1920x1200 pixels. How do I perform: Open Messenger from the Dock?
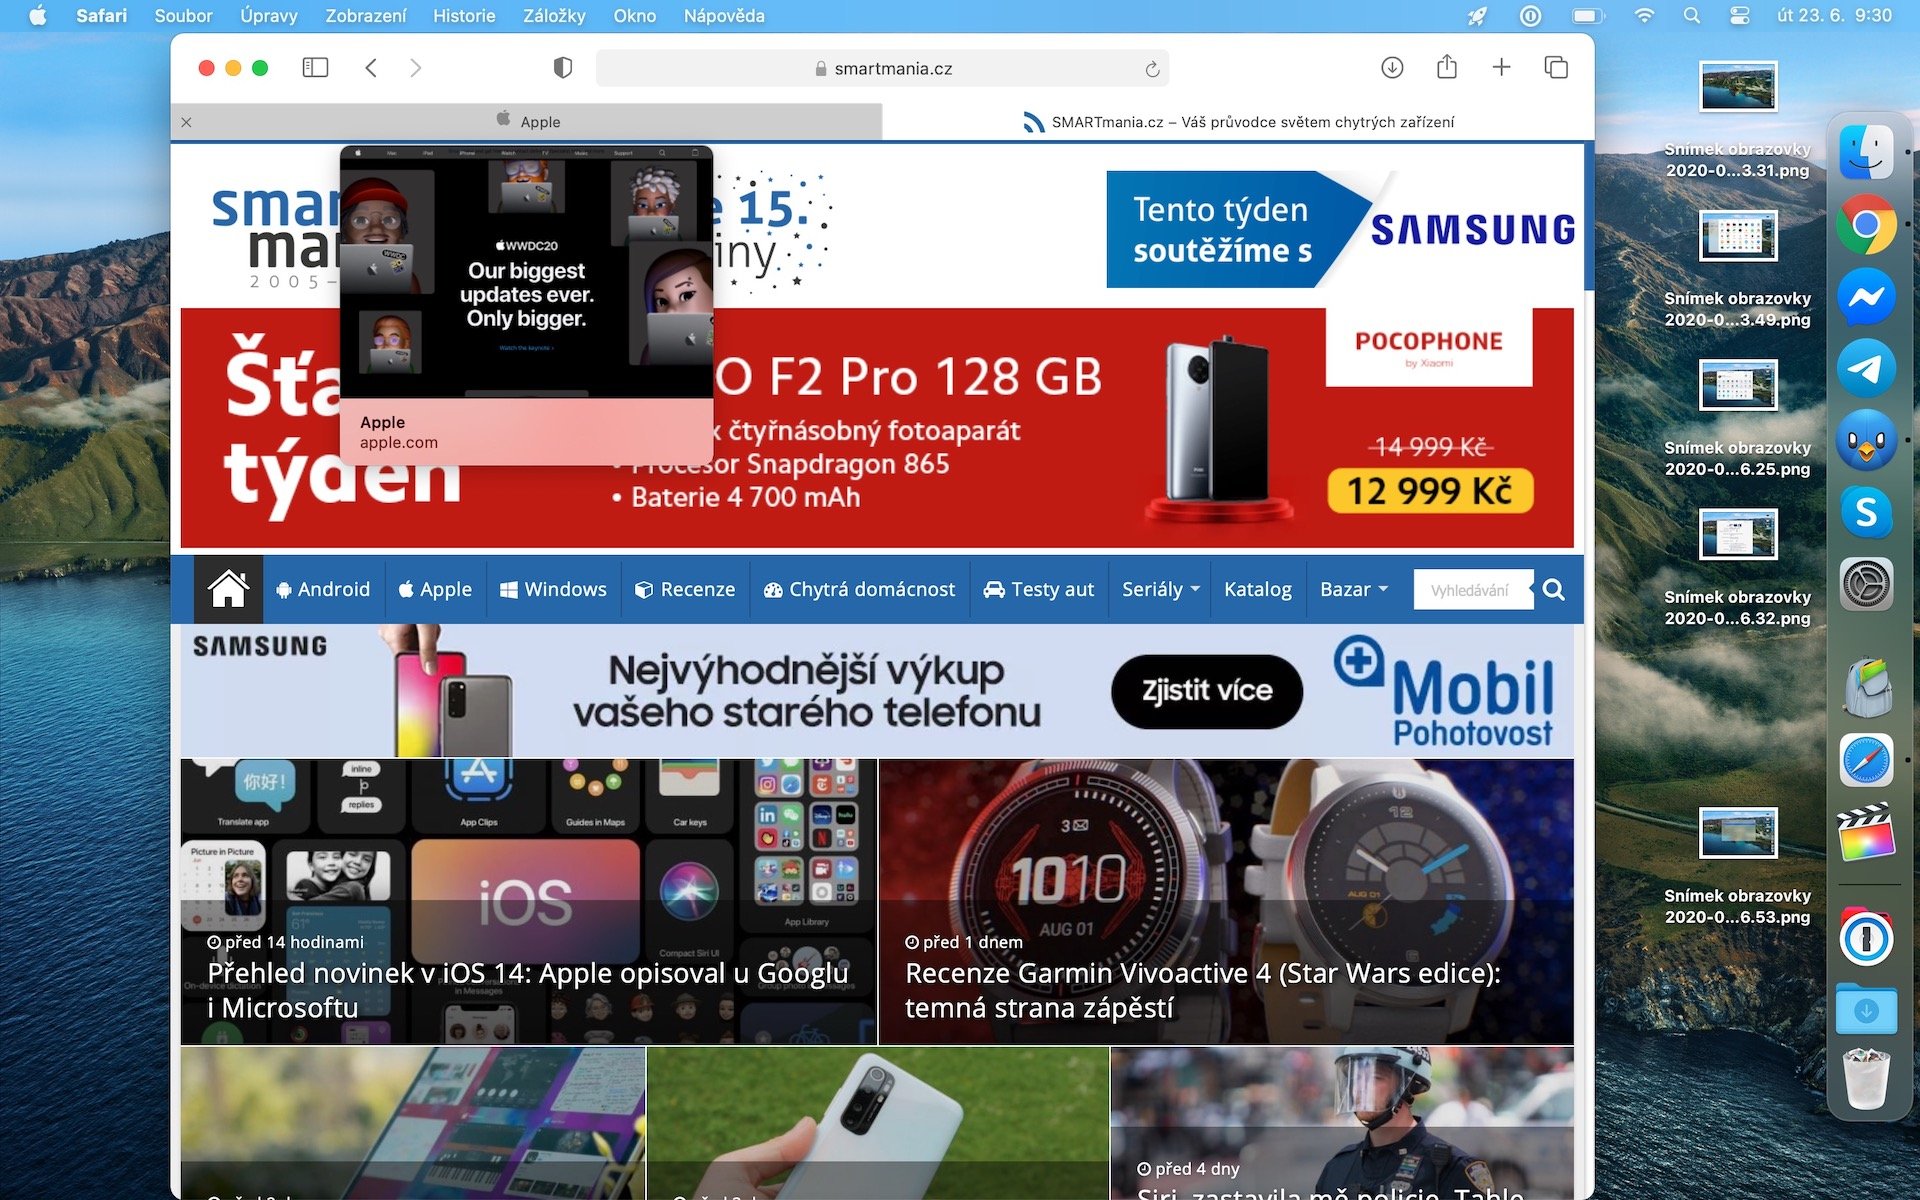(x=1866, y=297)
